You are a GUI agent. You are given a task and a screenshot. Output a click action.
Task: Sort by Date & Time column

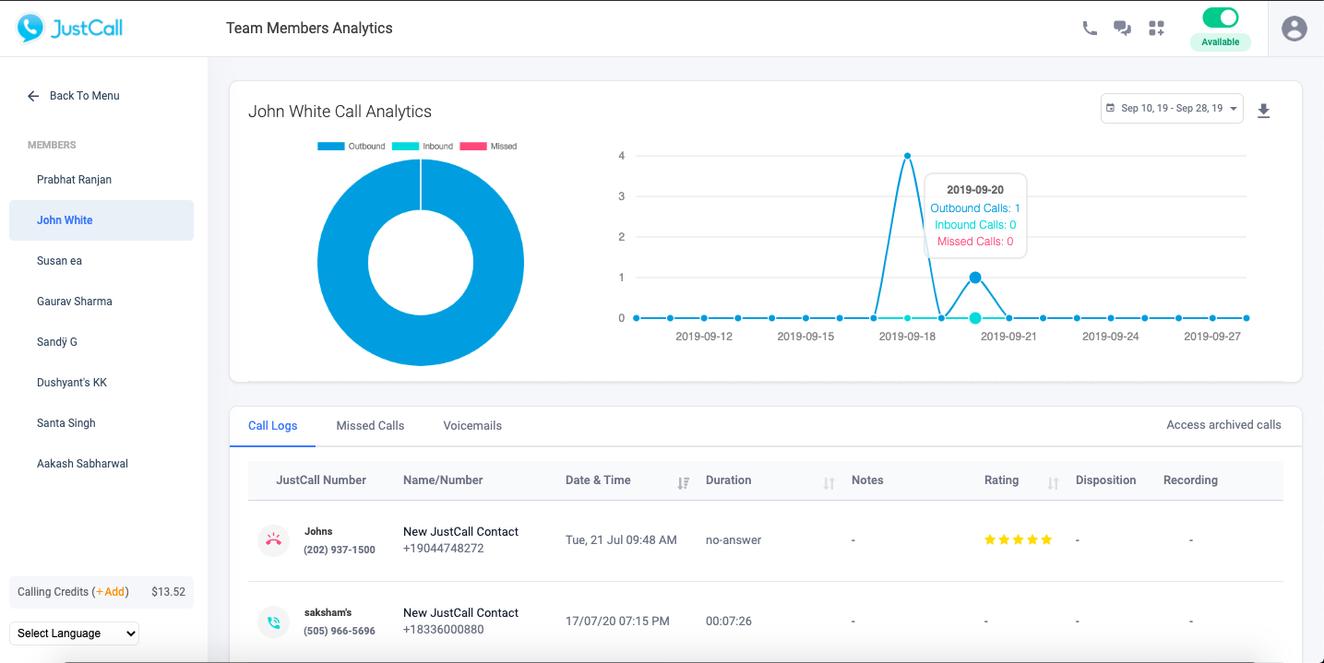(x=683, y=482)
